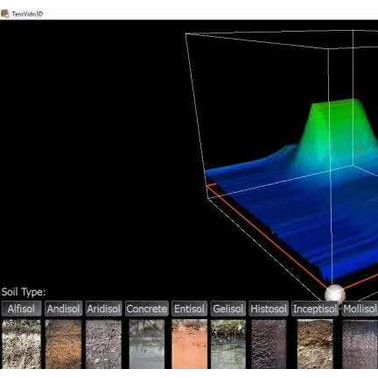The width and height of the screenshot is (378, 378).
Task: Click the Gelisol soil photo thumbnail
Action: pos(228,344)
